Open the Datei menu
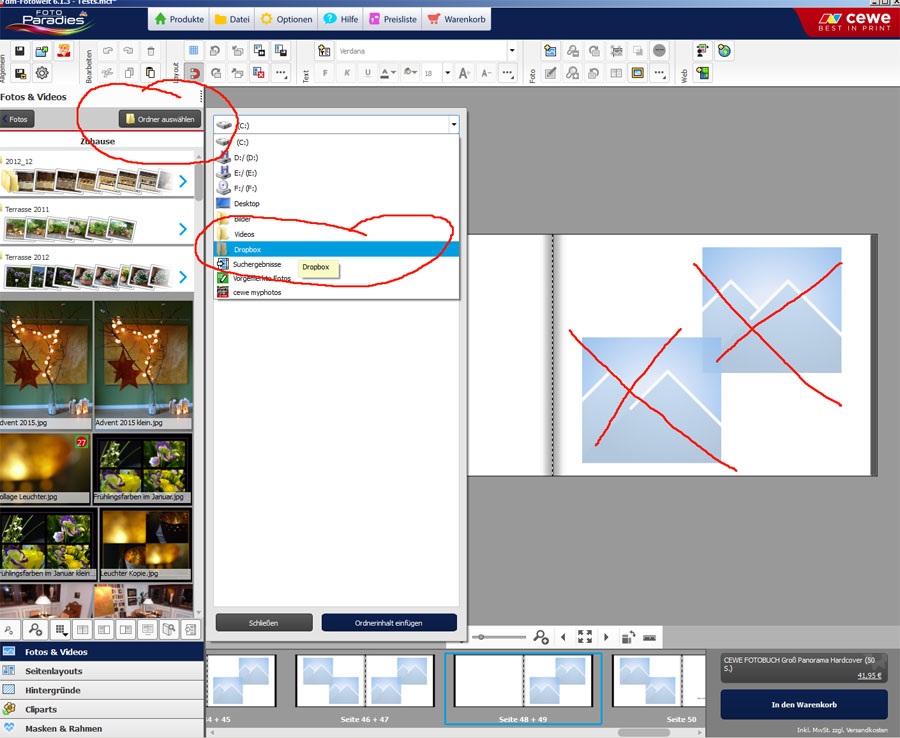900x738 pixels. coord(232,19)
